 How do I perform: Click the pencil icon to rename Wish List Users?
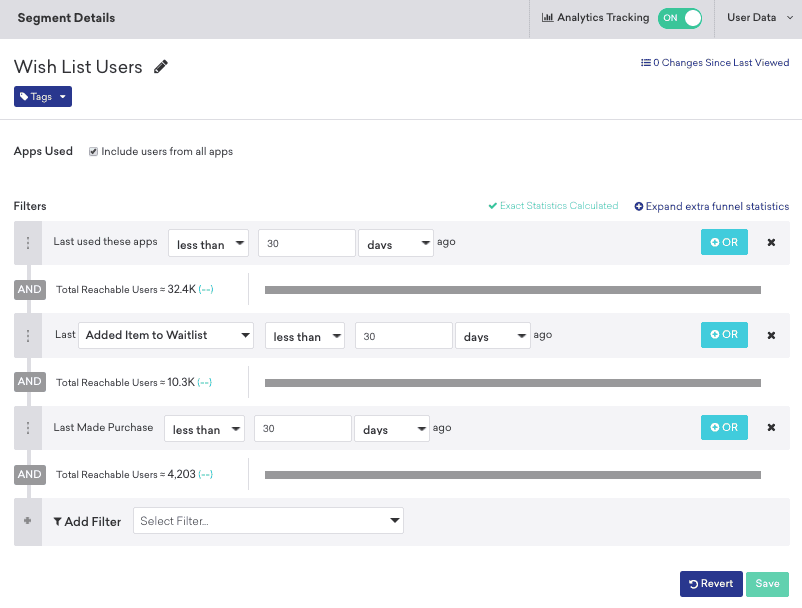[160, 67]
